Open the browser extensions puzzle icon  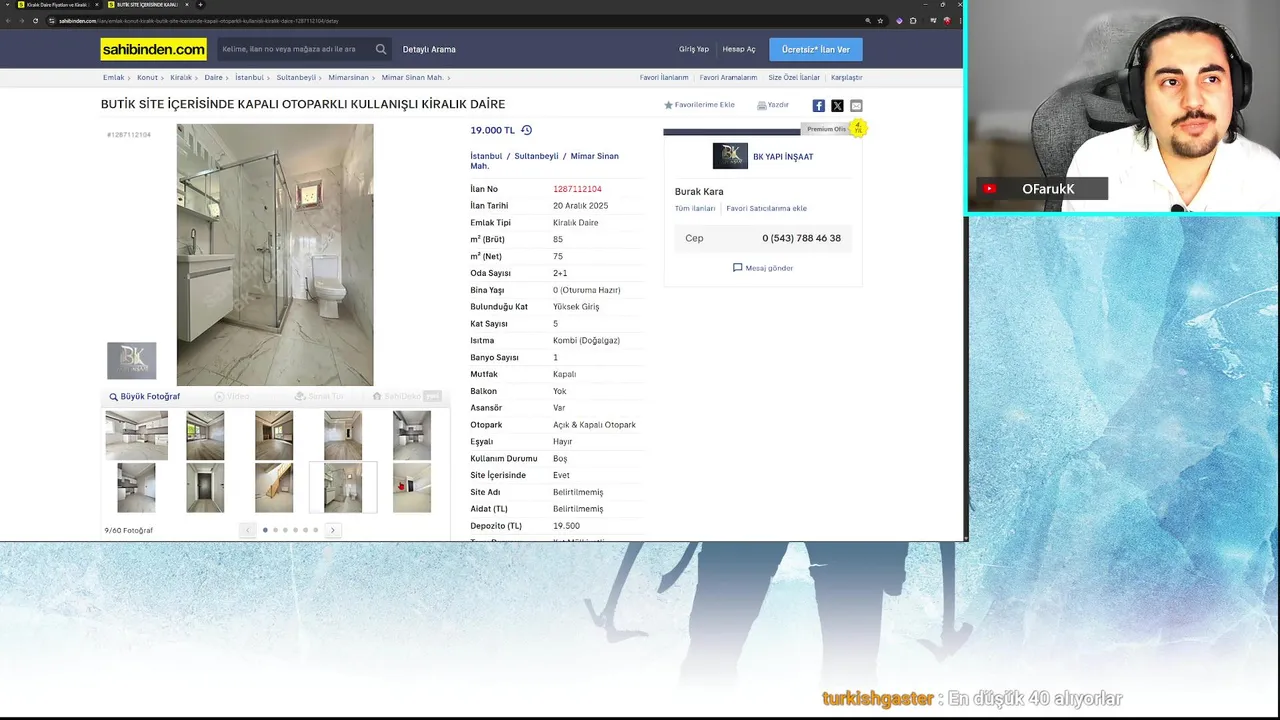913,20
